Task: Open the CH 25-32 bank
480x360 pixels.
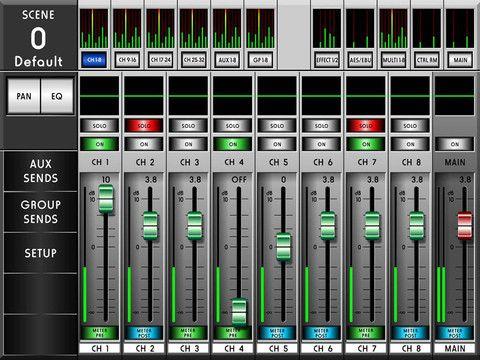Action: tap(194, 60)
